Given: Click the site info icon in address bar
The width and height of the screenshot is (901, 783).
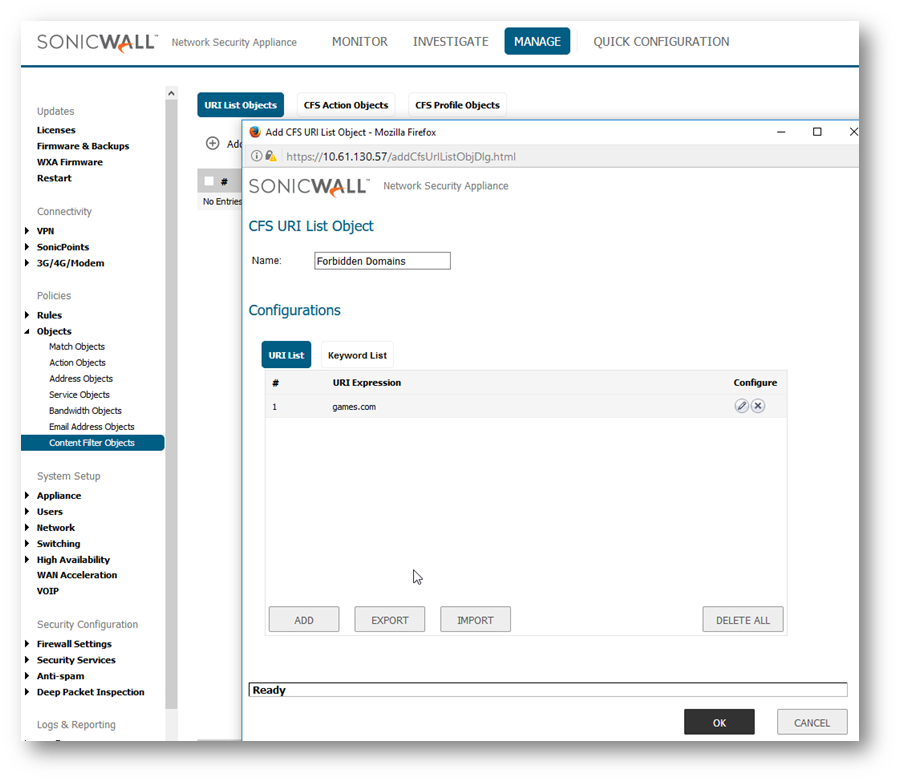Looking at the screenshot, I should (x=256, y=156).
